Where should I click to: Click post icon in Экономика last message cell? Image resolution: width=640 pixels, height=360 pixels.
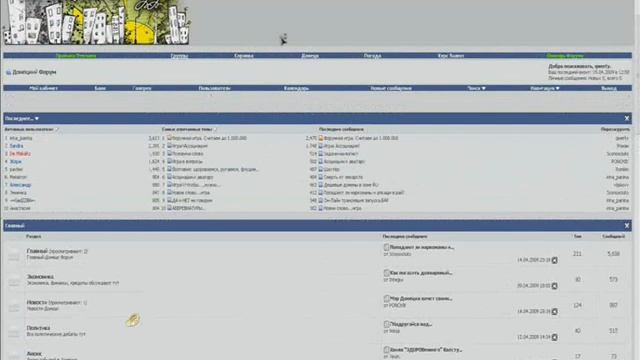[386, 273]
